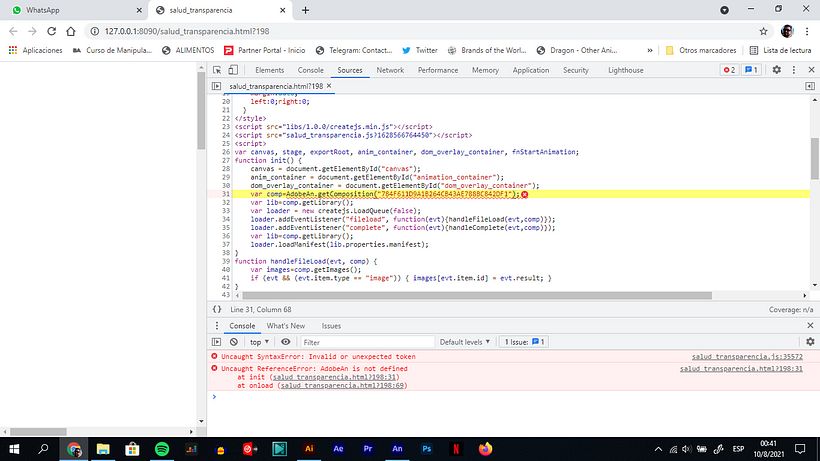The image size is (820, 461).
Task: Open the Aplicaciones bookmarks shortcut
Action: 36,50
